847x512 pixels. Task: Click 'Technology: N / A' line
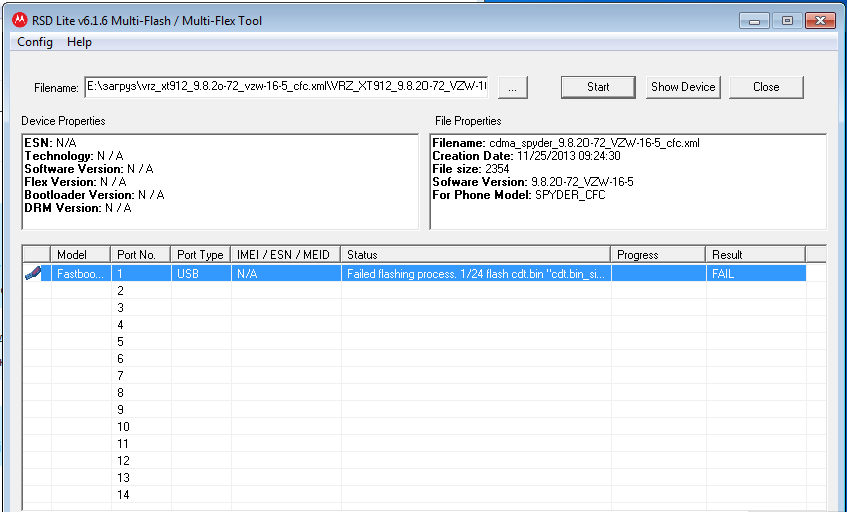coord(74,156)
